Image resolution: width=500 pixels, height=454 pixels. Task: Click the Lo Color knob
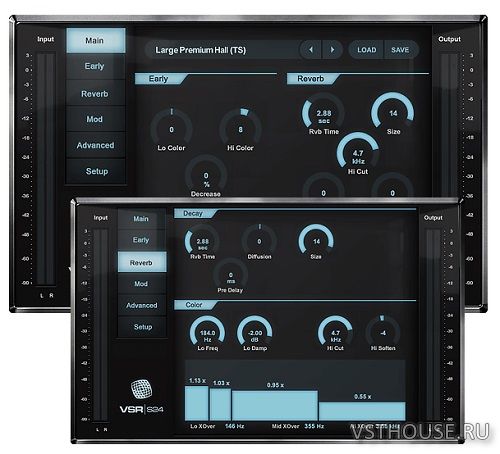(x=171, y=129)
